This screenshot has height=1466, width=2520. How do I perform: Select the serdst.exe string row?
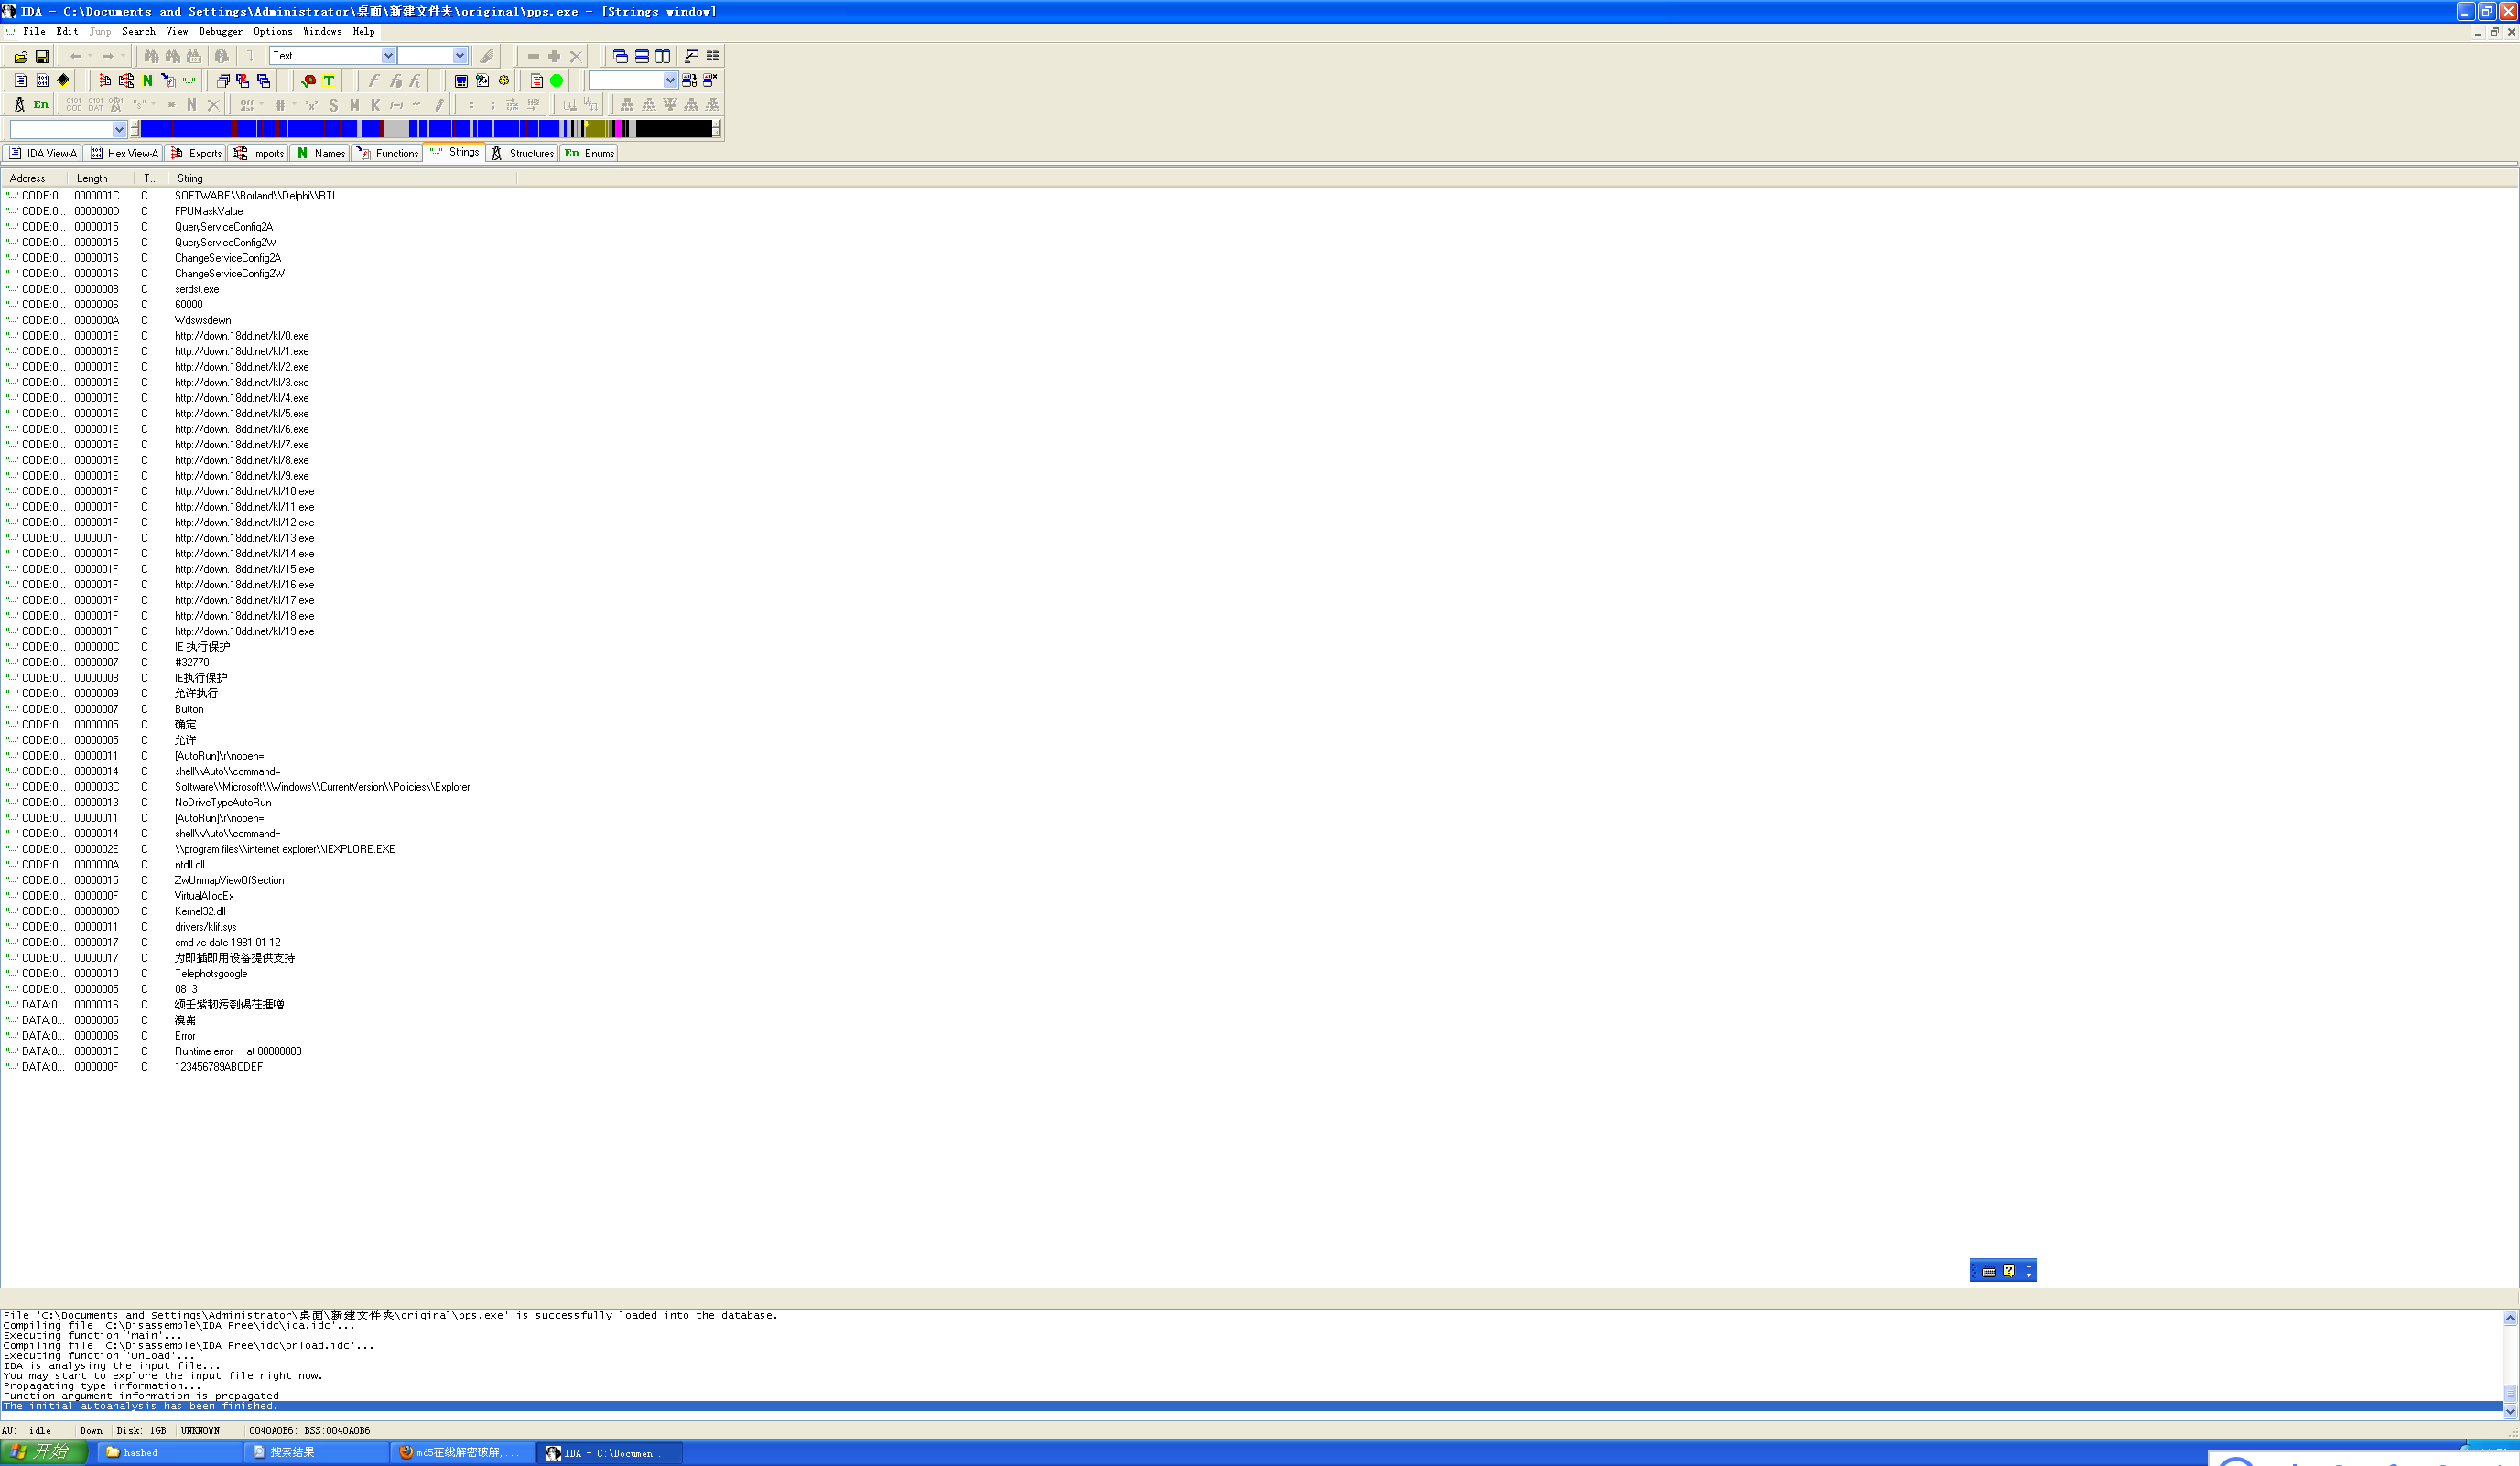coord(197,289)
